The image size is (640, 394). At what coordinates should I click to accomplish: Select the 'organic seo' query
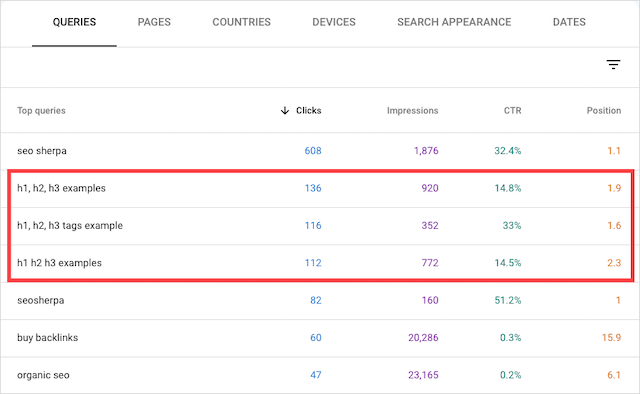point(43,375)
